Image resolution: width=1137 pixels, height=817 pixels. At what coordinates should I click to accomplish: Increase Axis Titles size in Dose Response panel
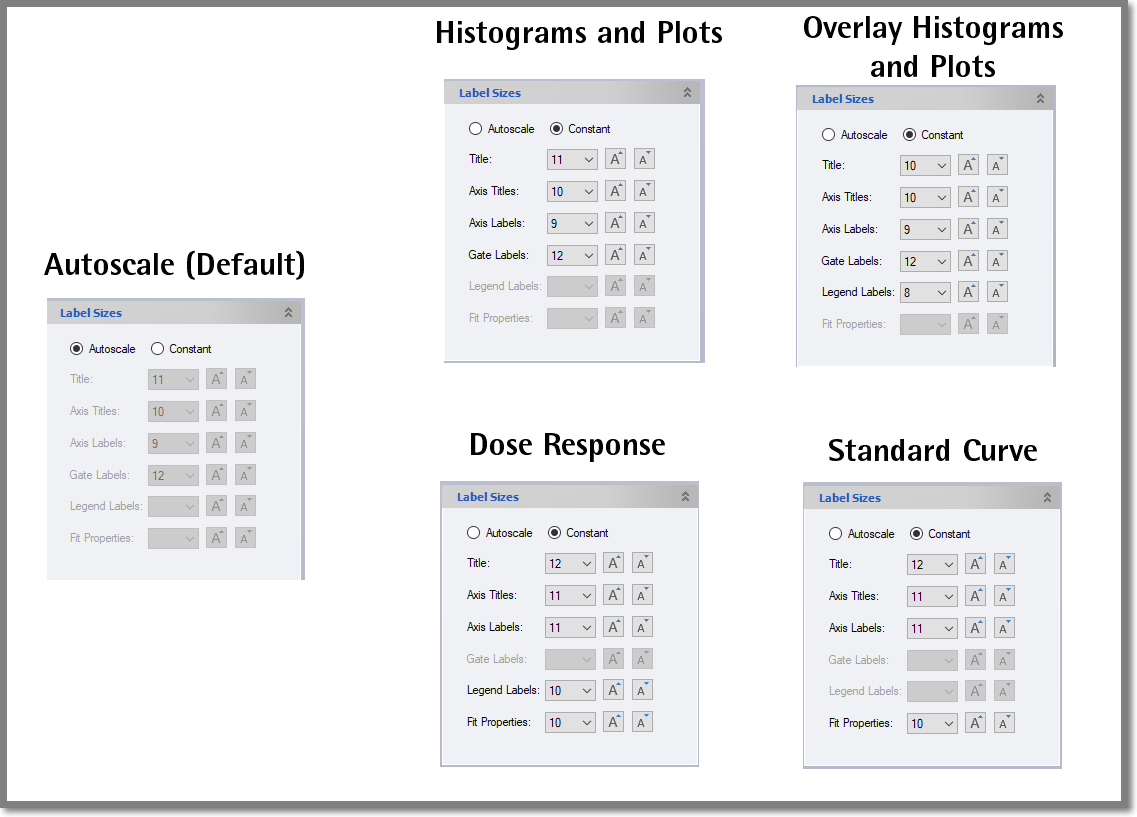[x=613, y=594]
